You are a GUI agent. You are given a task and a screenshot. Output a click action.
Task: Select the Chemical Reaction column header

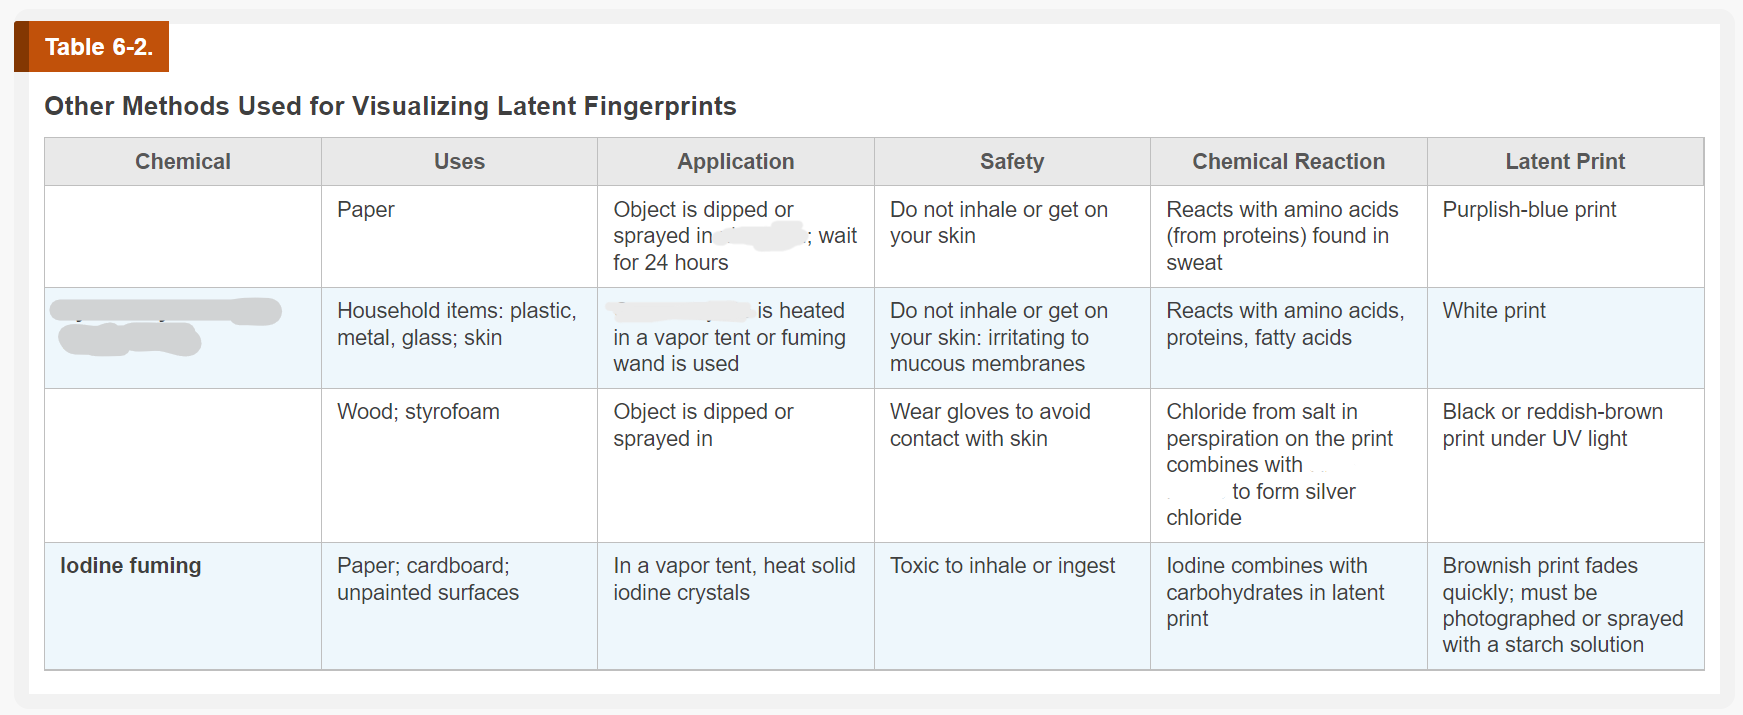[1288, 162]
